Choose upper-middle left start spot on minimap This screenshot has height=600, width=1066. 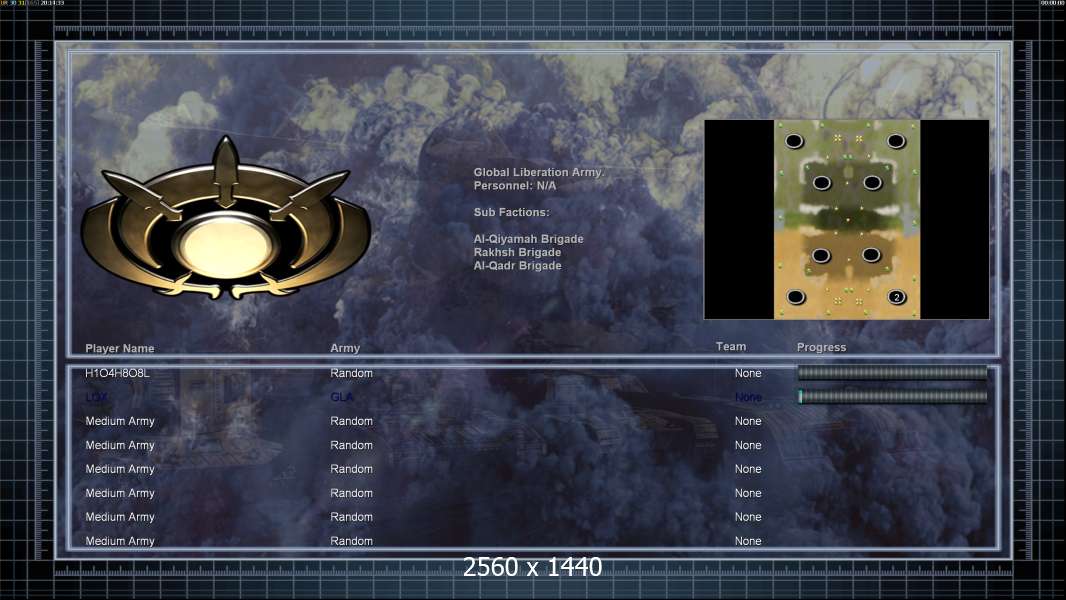click(x=822, y=183)
